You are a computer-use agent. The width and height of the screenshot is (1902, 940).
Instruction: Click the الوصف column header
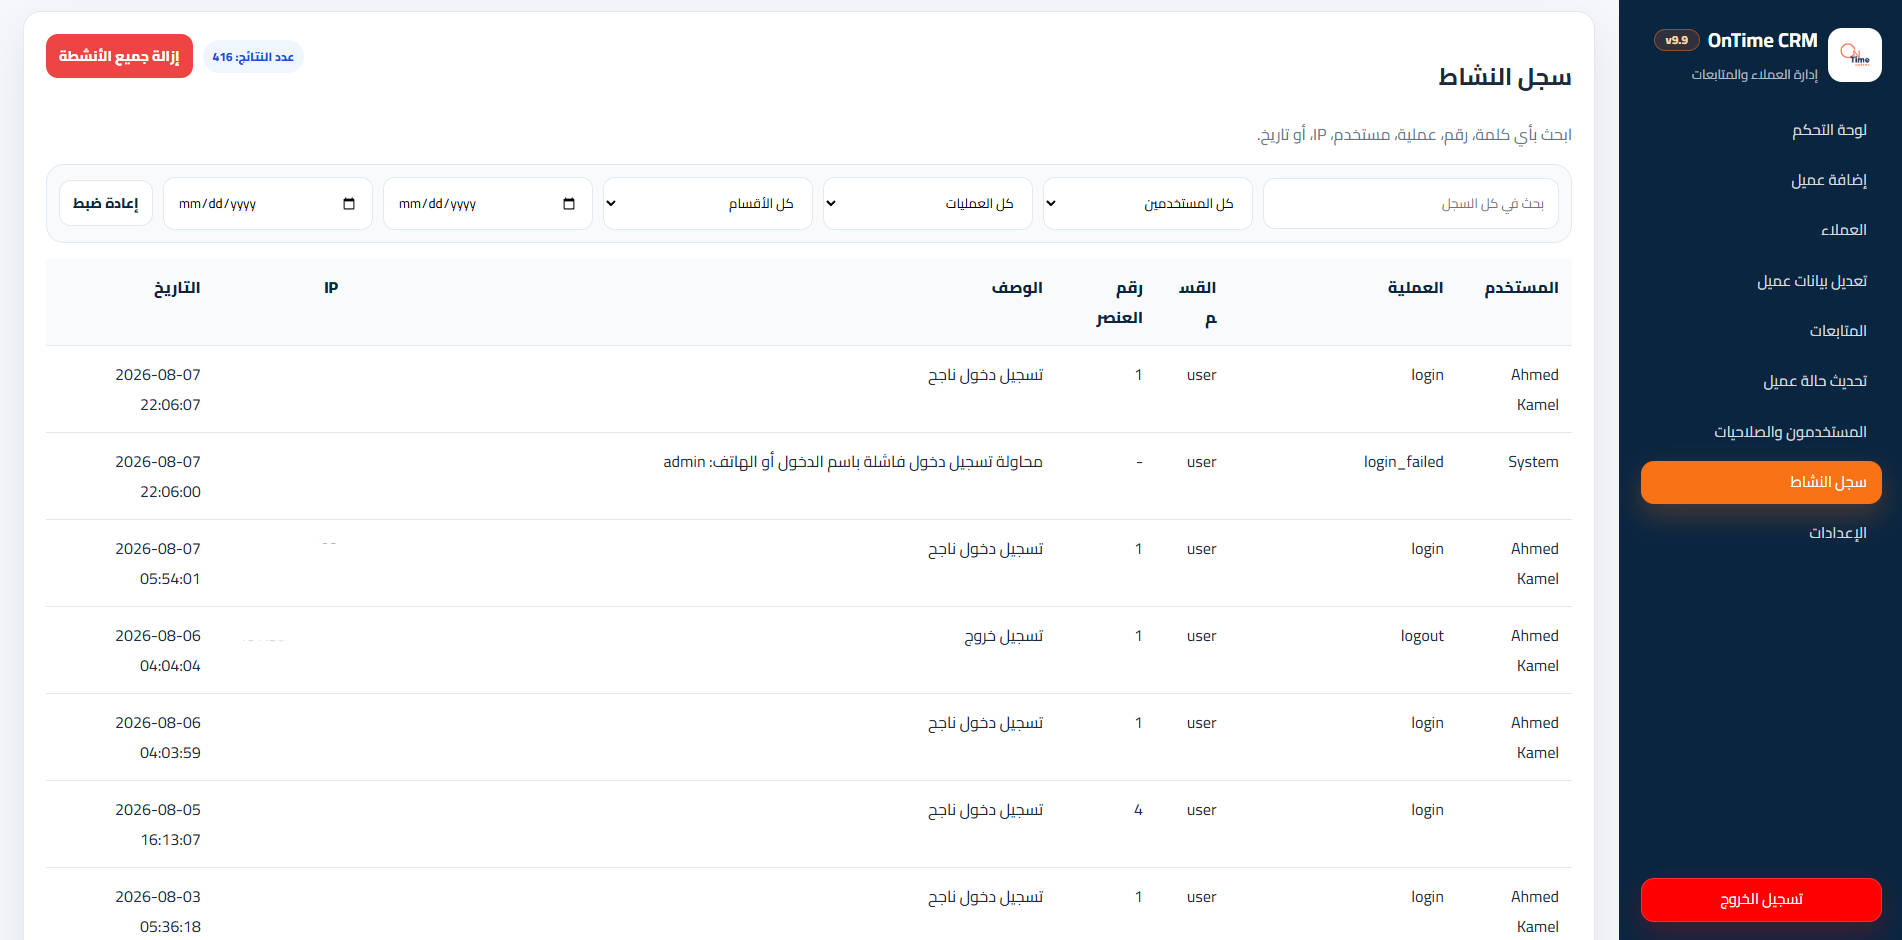[1017, 288]
